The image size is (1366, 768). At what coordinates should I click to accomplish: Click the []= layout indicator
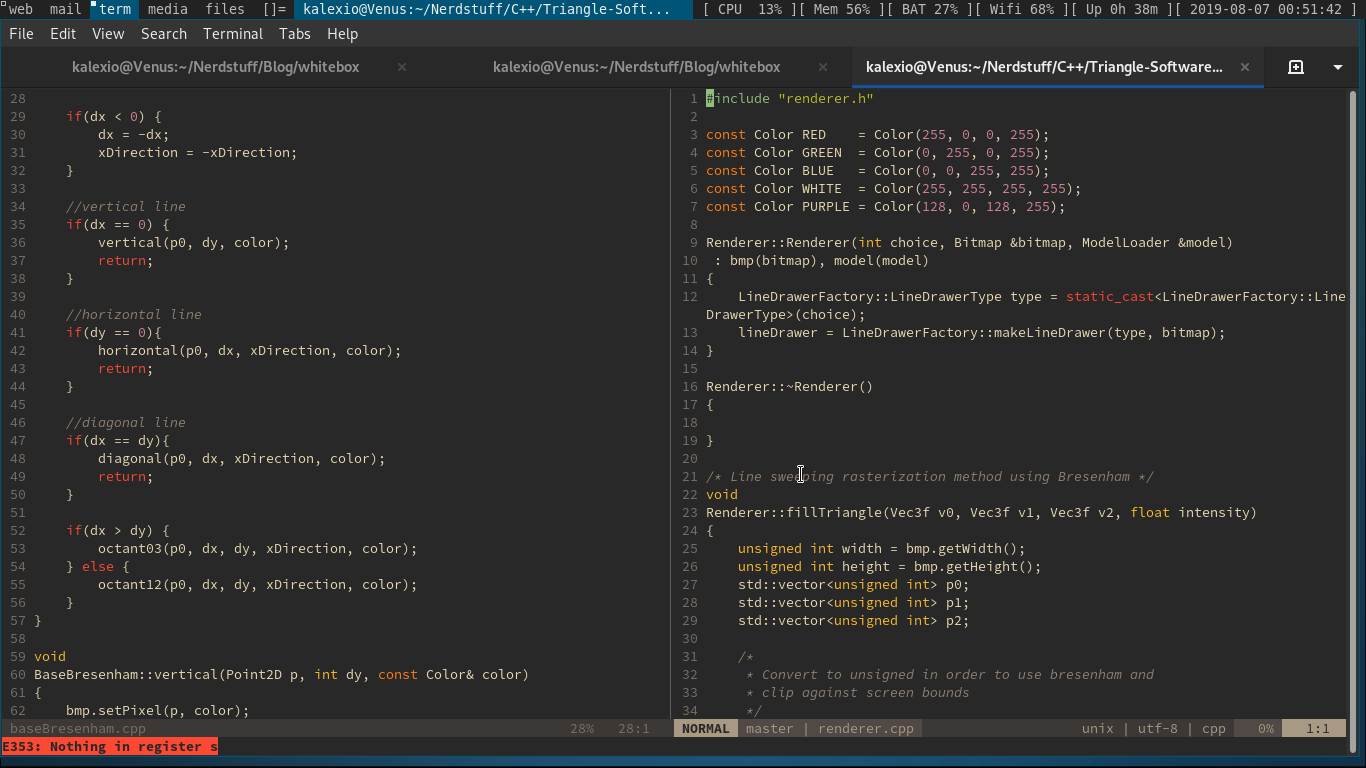click(275, 9)
